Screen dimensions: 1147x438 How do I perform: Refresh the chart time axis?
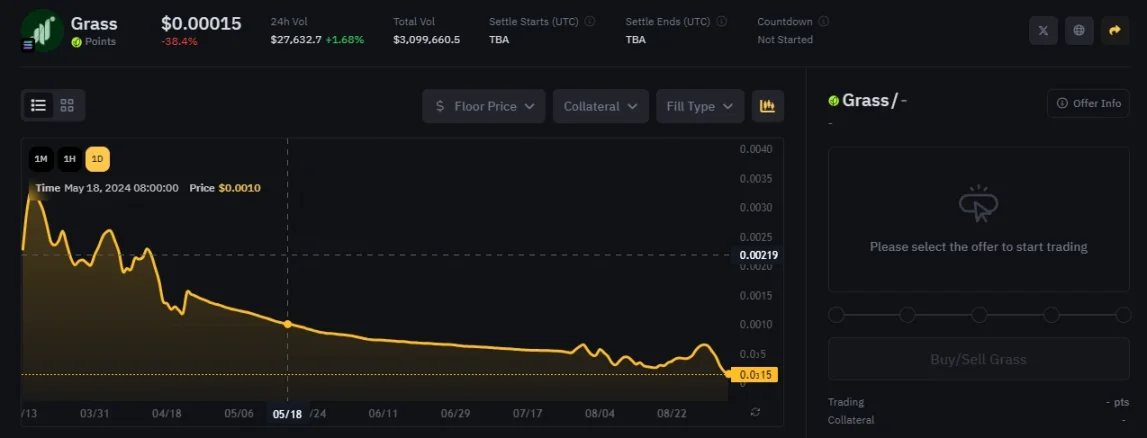pyautogui.click(x=756, y=412)
